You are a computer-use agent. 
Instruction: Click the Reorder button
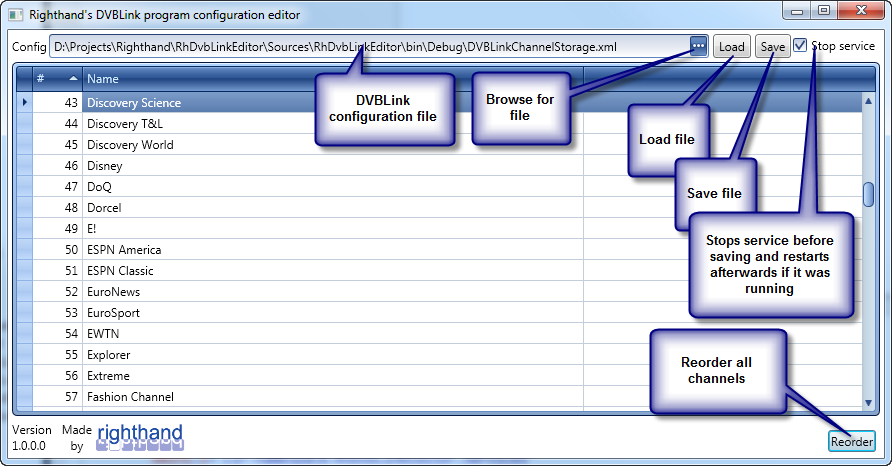[x=851, y=441]
